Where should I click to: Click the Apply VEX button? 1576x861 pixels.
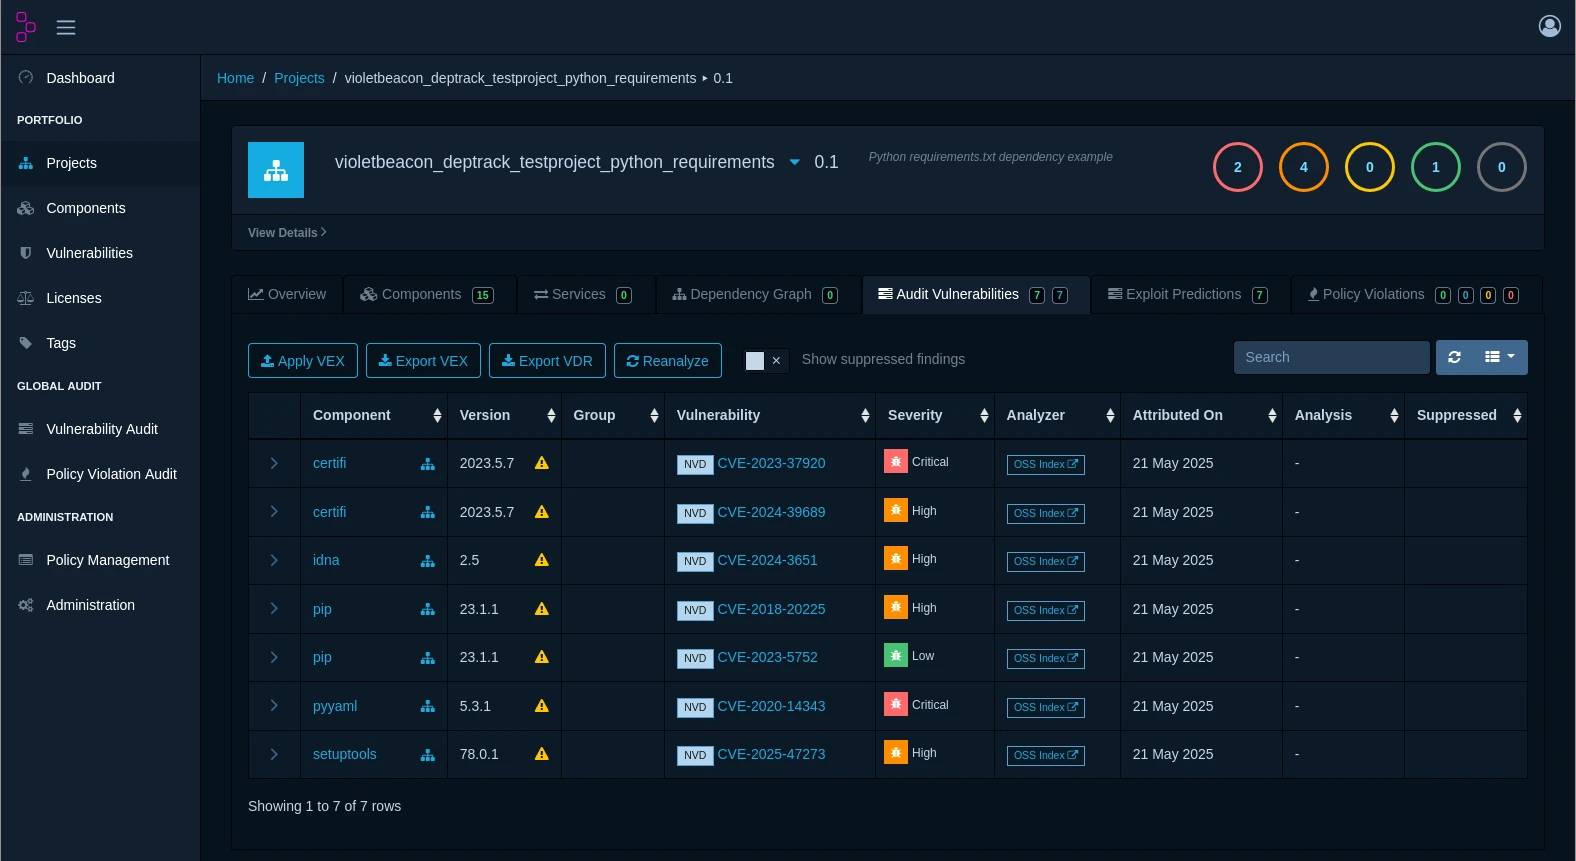(303, 361)
